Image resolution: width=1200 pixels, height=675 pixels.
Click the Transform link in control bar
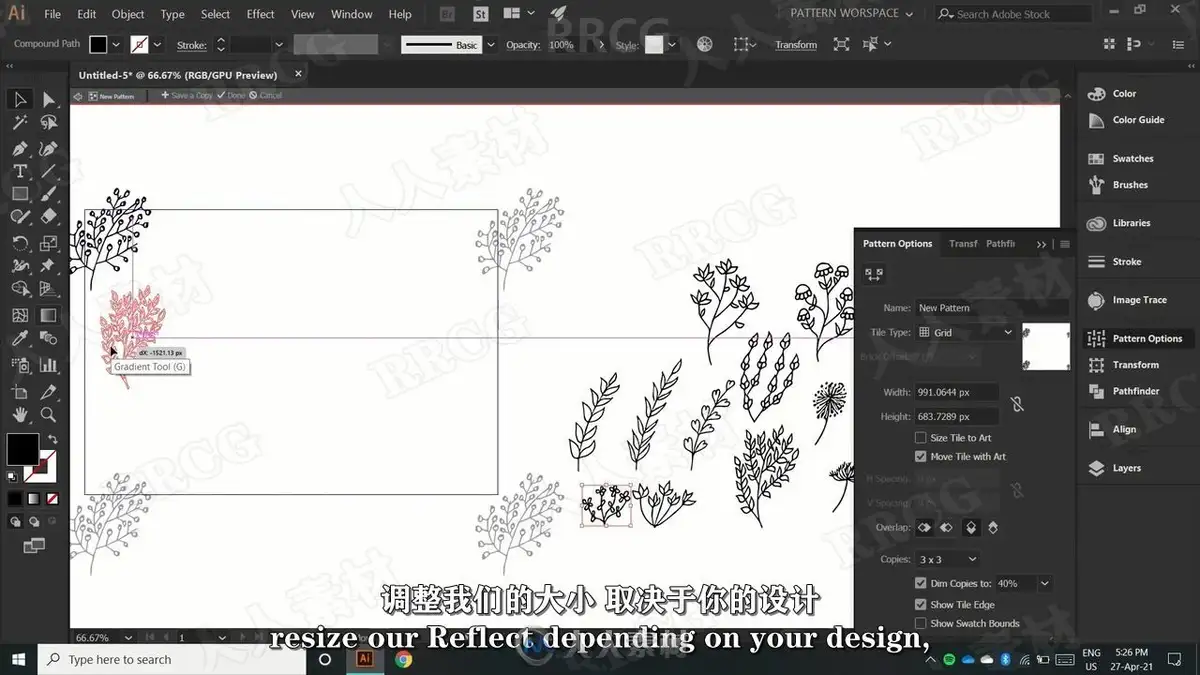coord(796,45)
